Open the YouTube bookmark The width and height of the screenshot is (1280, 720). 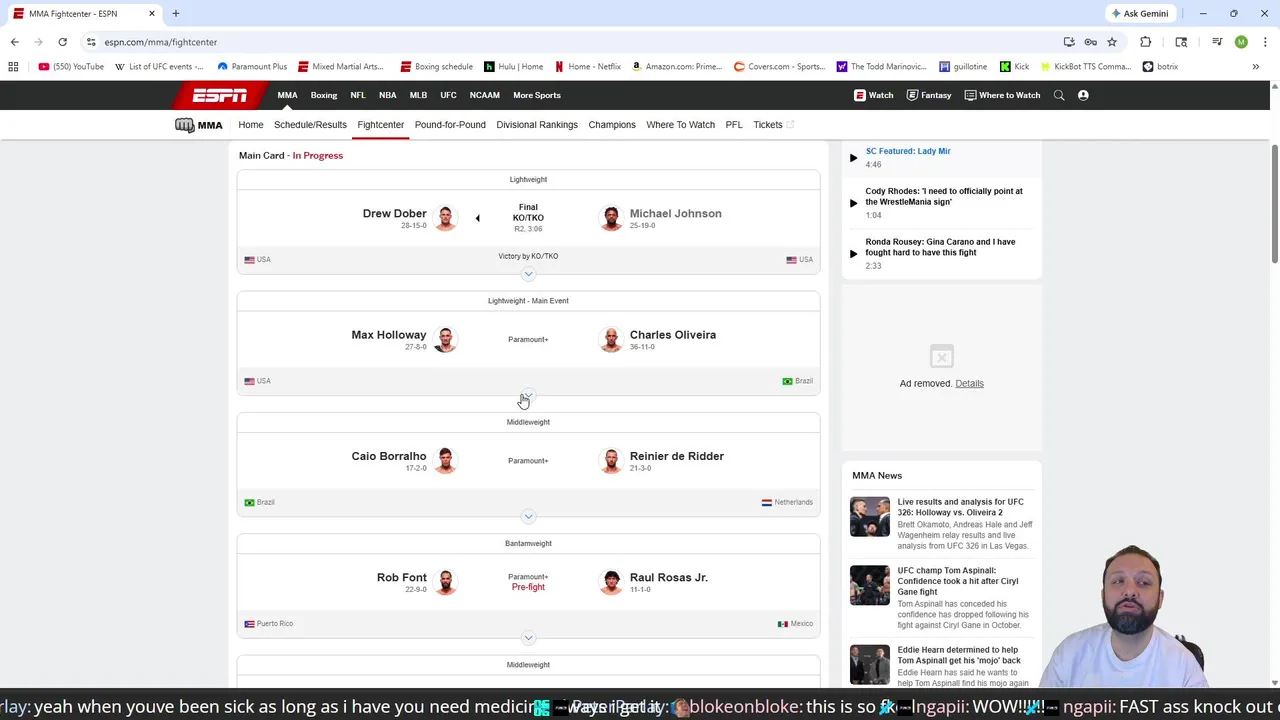point(71,67)
